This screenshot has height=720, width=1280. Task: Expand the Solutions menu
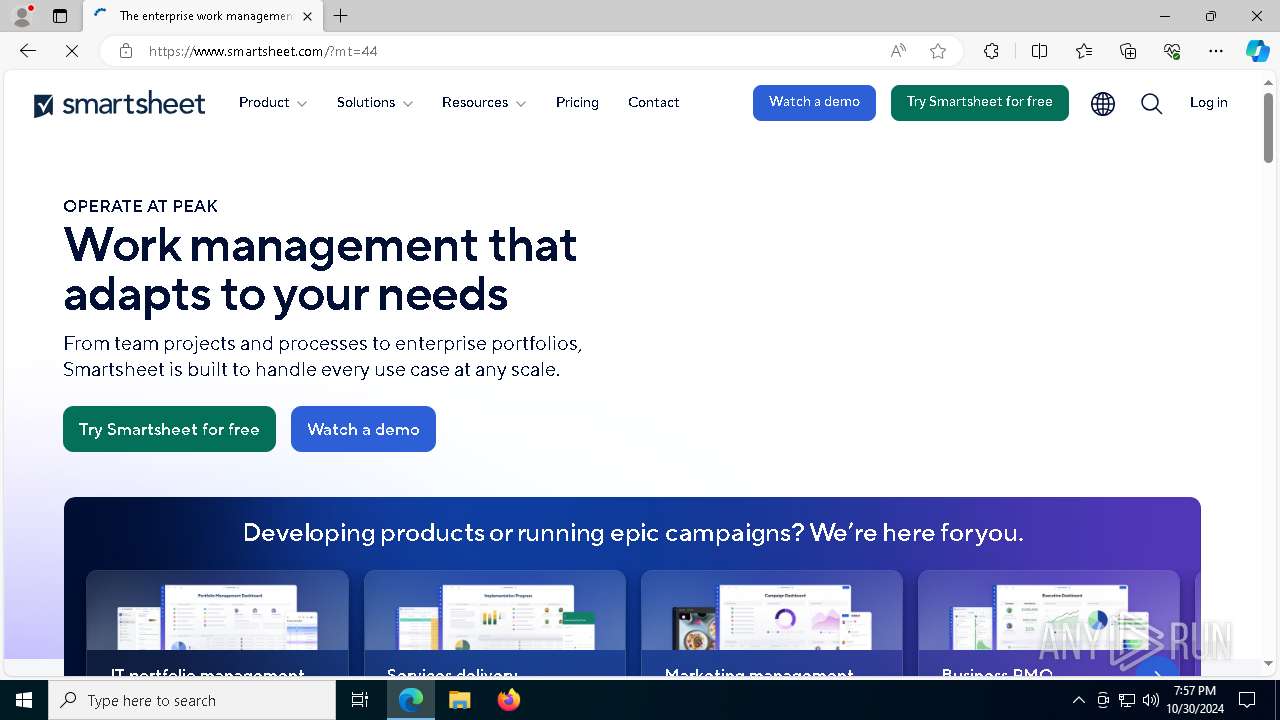[x=375, y=103]
